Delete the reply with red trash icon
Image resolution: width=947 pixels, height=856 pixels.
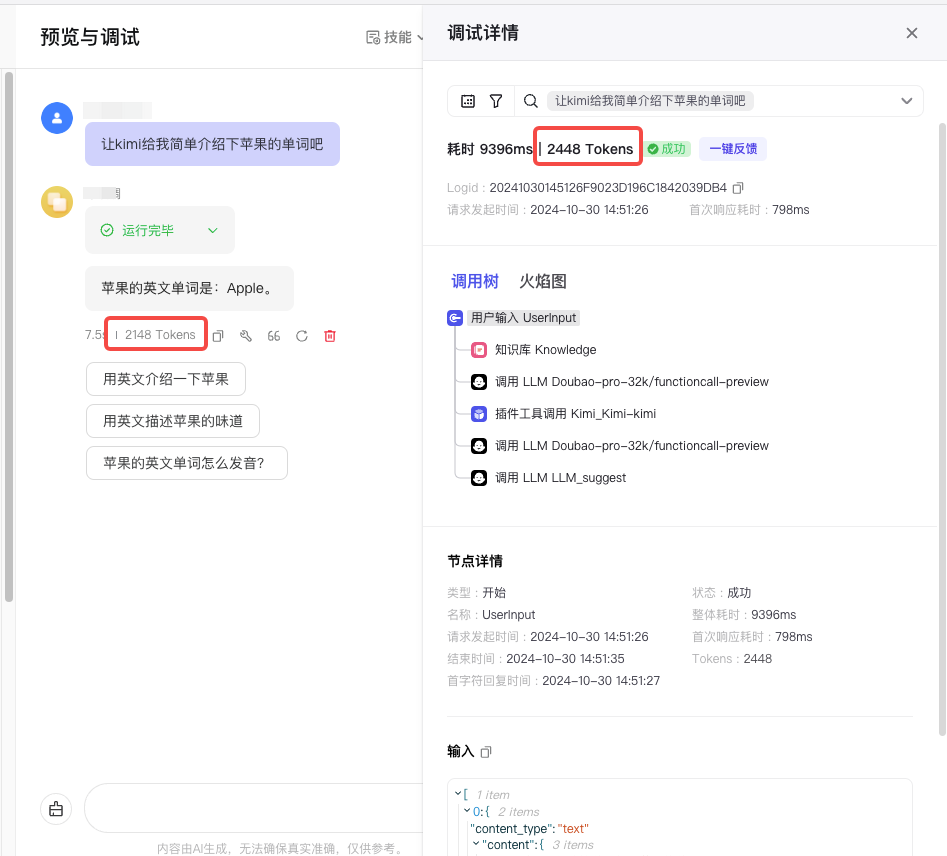[330, 336]
